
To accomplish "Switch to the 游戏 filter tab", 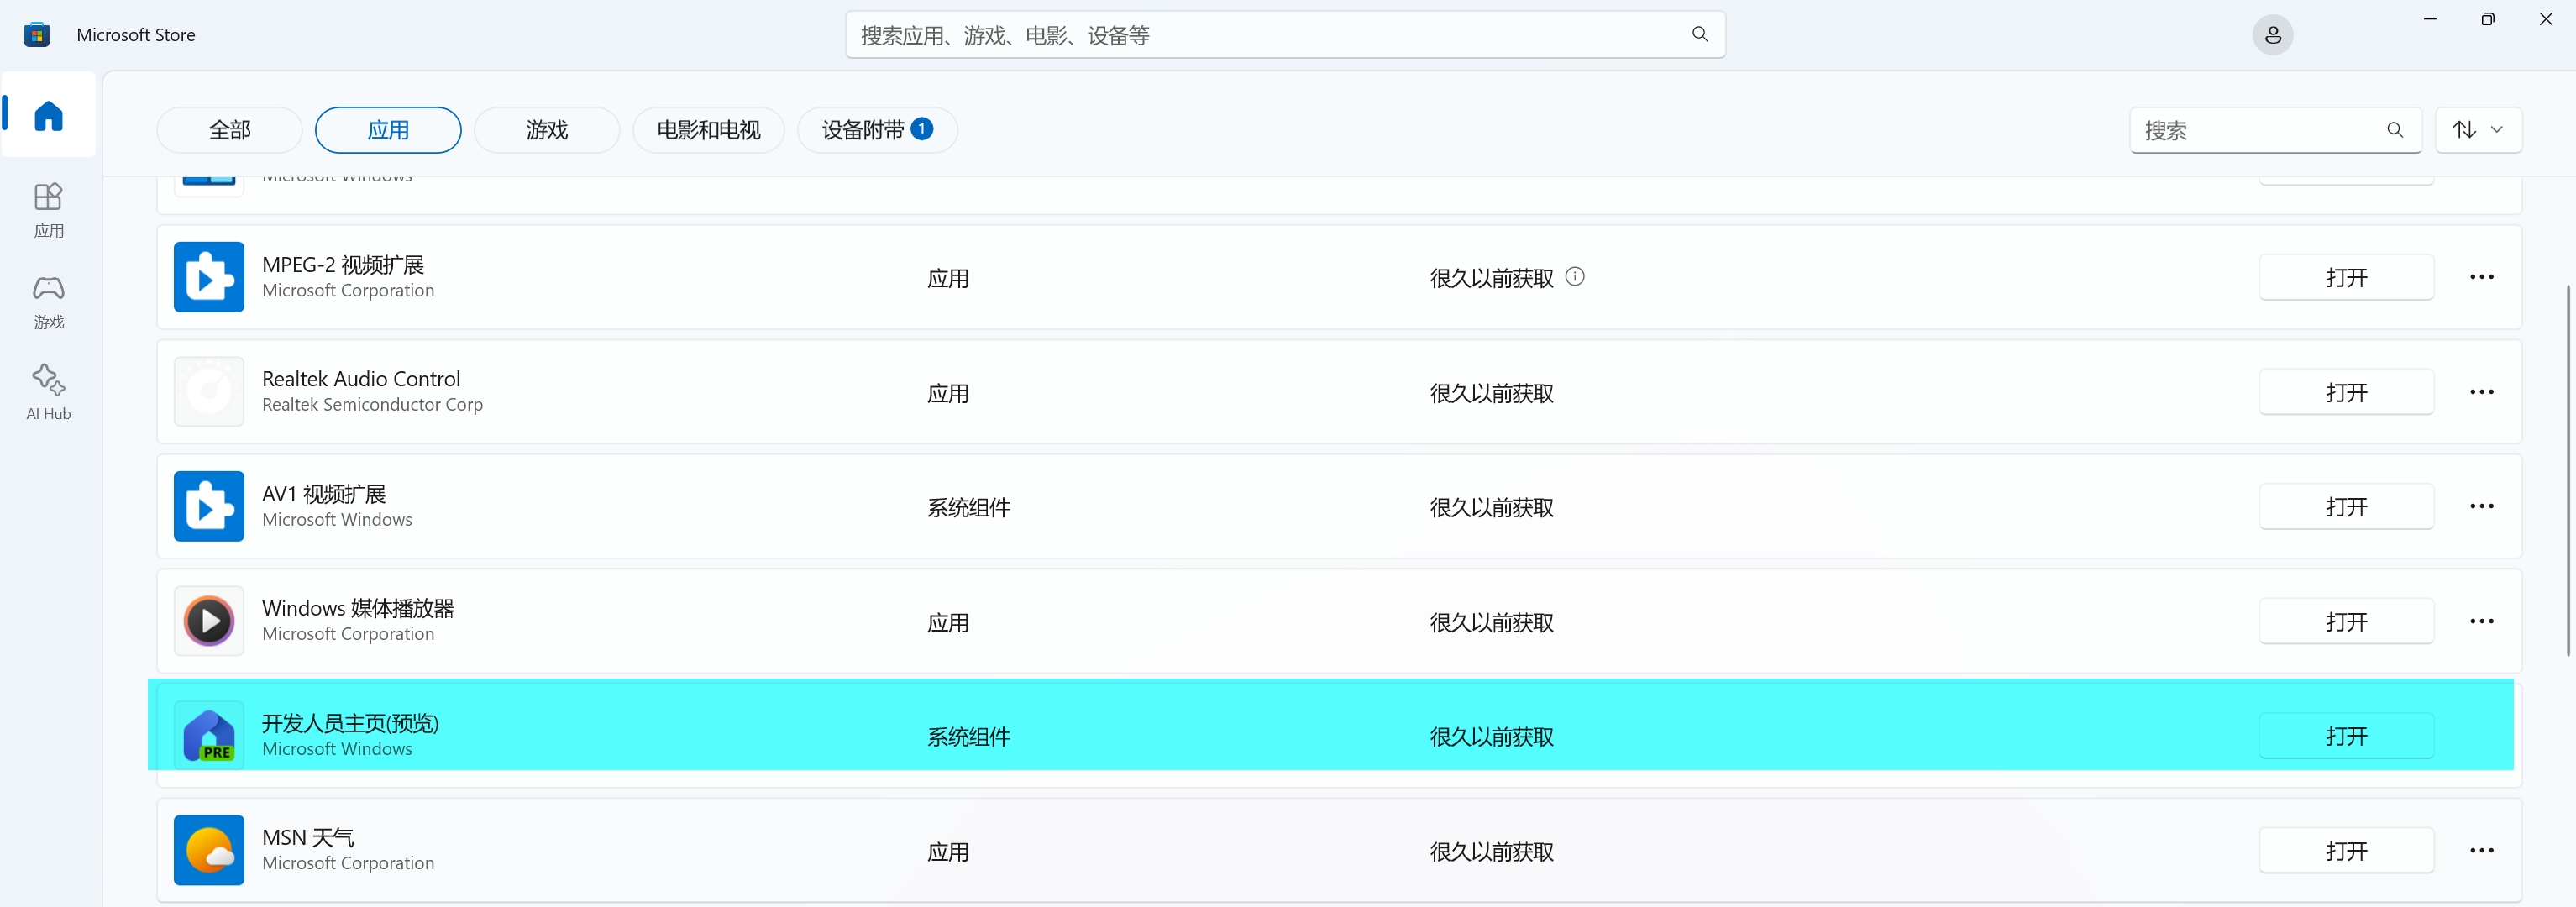I will click(x=546, y=130).
